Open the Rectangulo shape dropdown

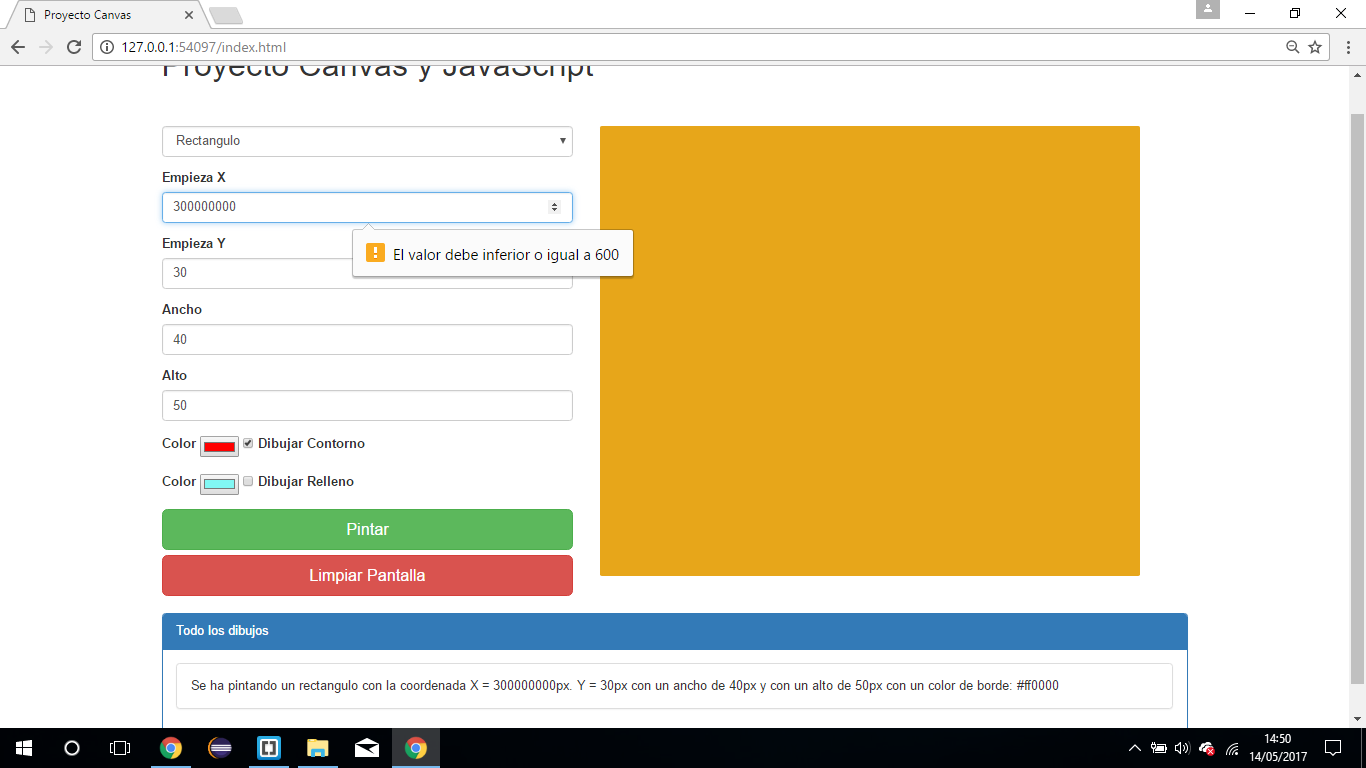(x=367, y=141)
